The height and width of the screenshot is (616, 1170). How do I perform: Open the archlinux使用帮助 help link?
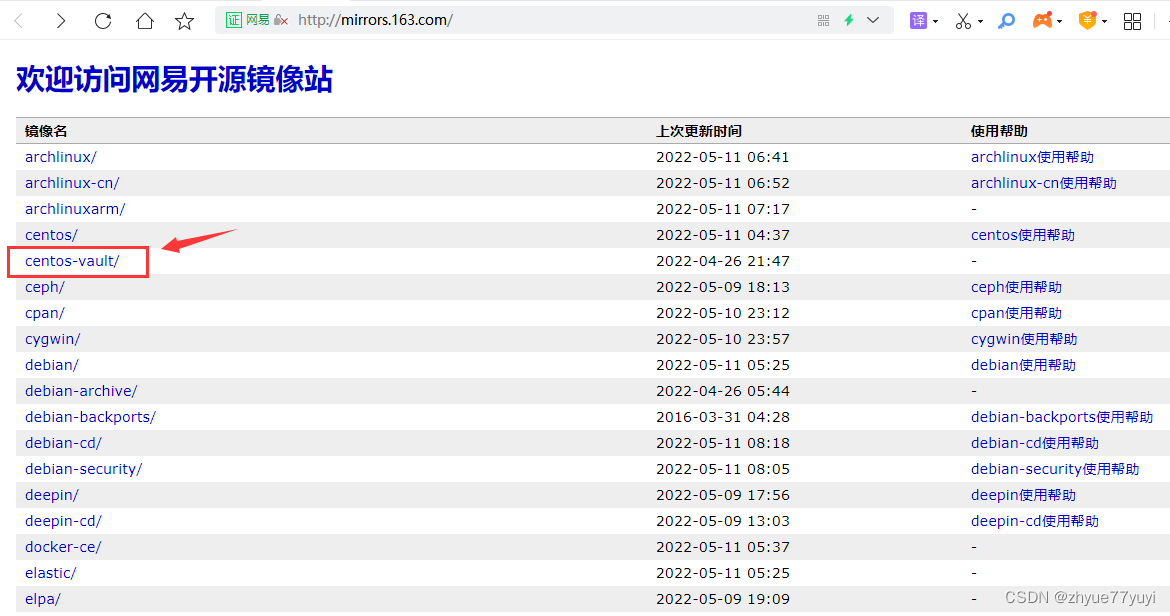coord(1032,157)
